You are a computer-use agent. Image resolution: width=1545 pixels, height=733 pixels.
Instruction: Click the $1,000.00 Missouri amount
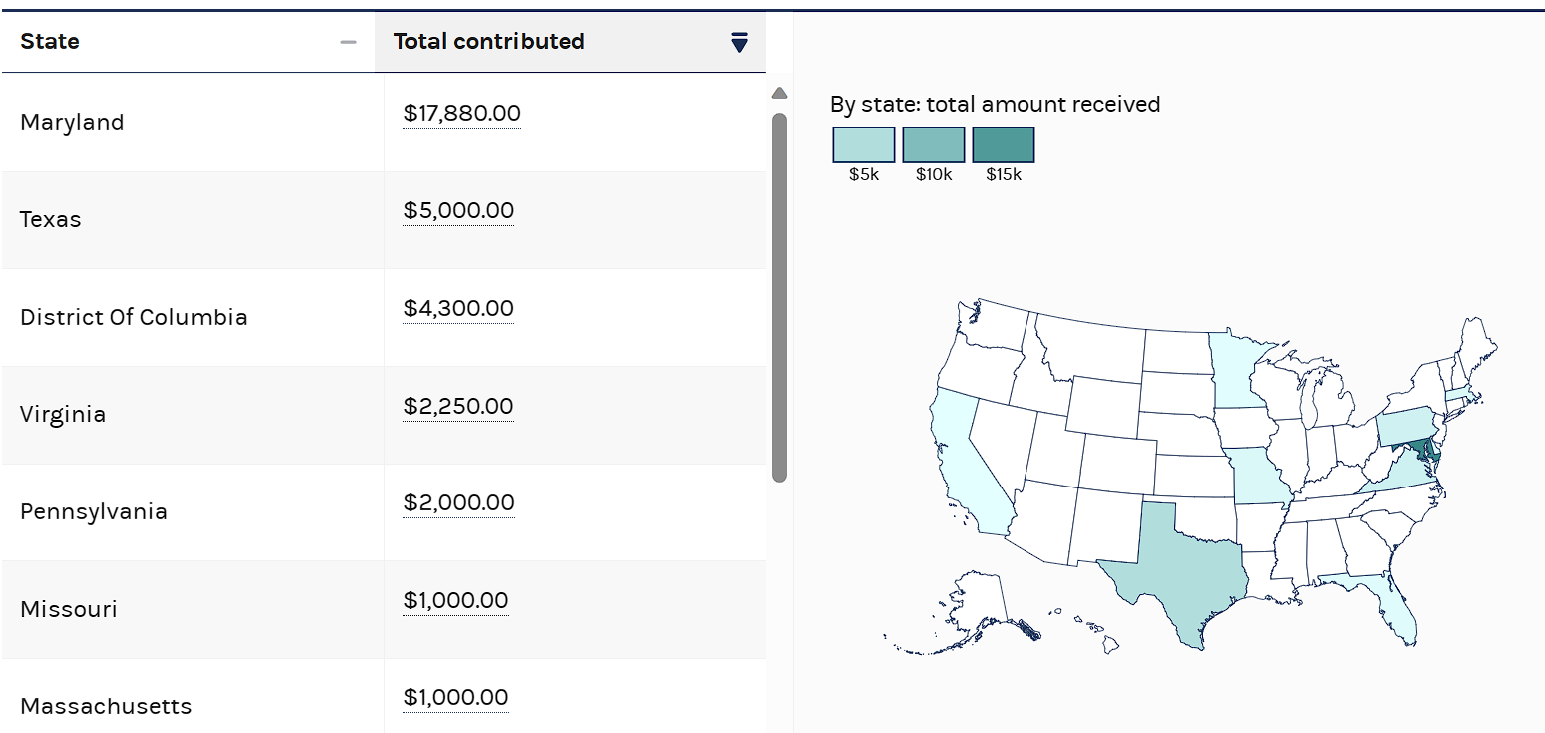[x=455, y=601]
